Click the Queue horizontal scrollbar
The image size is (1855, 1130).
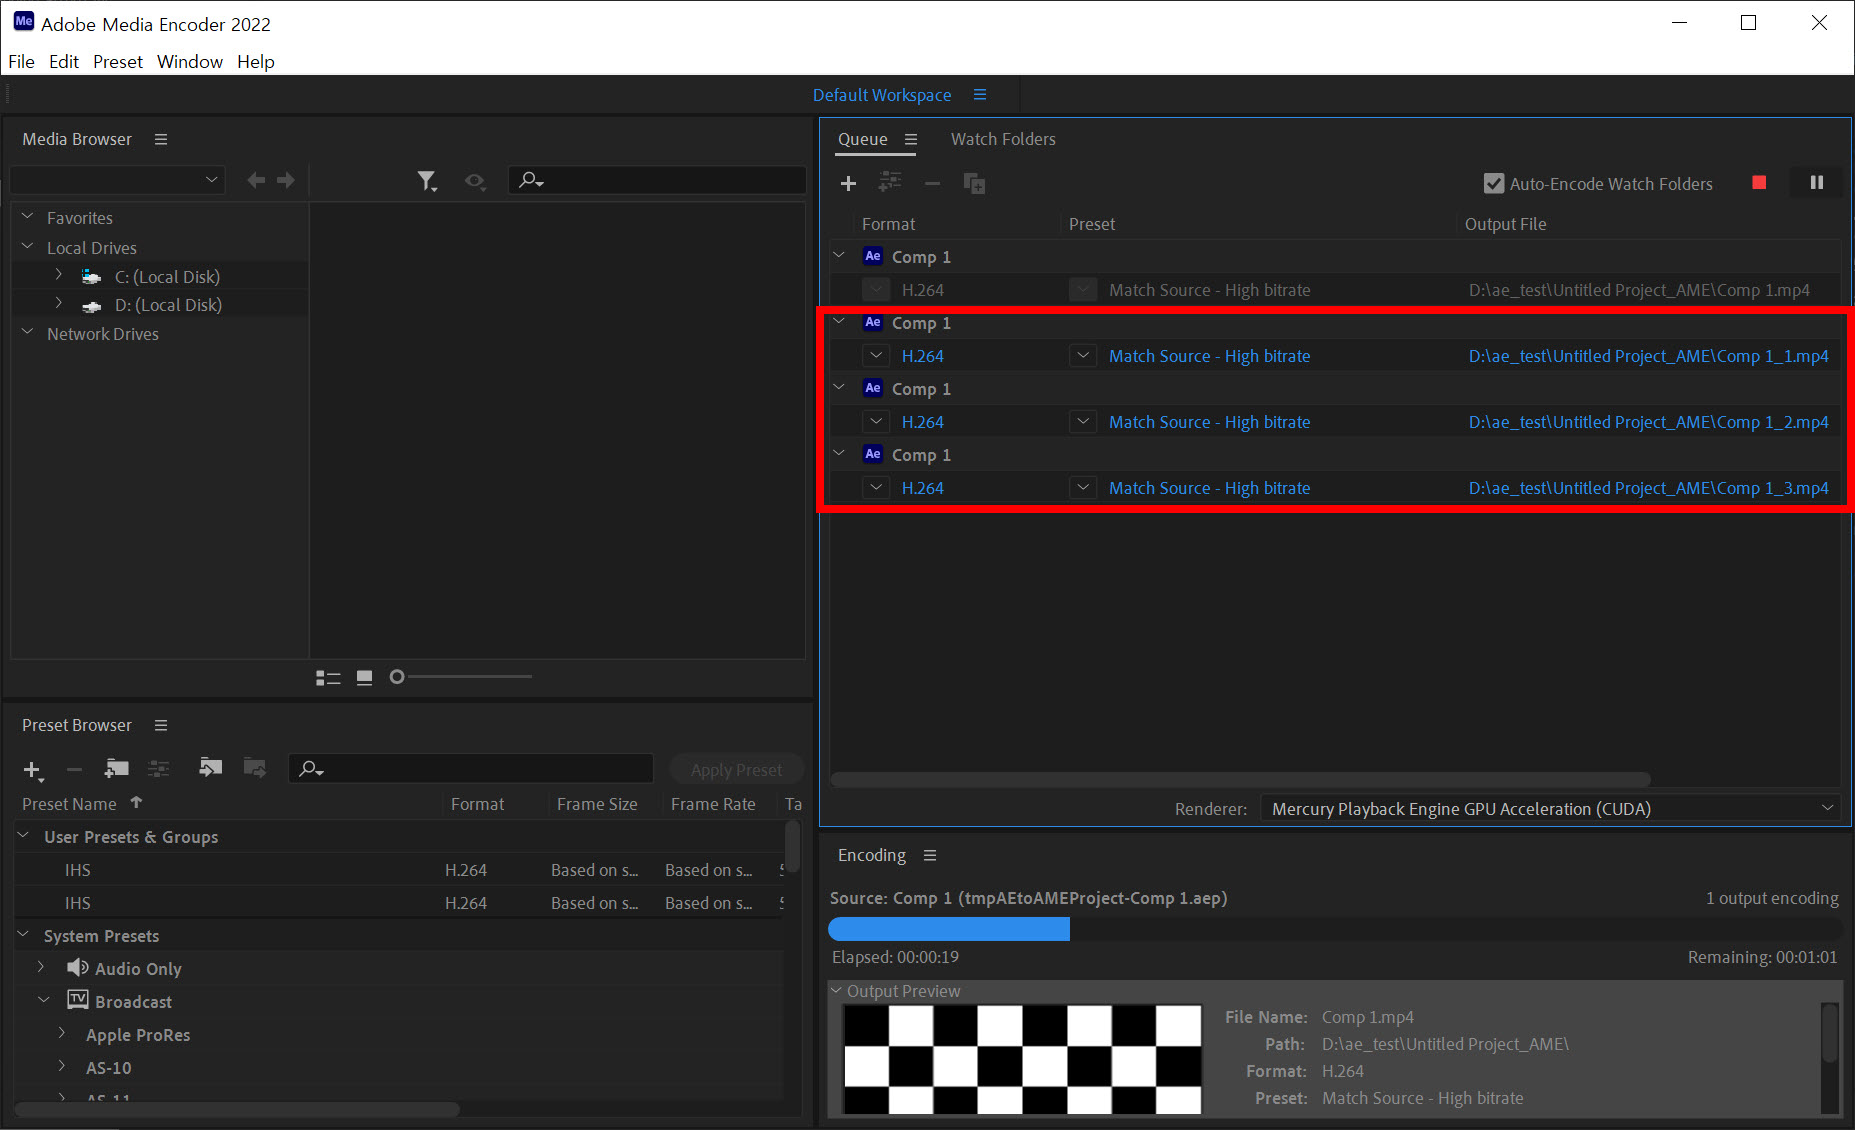pyautogui.click(x=1240, y=779)
